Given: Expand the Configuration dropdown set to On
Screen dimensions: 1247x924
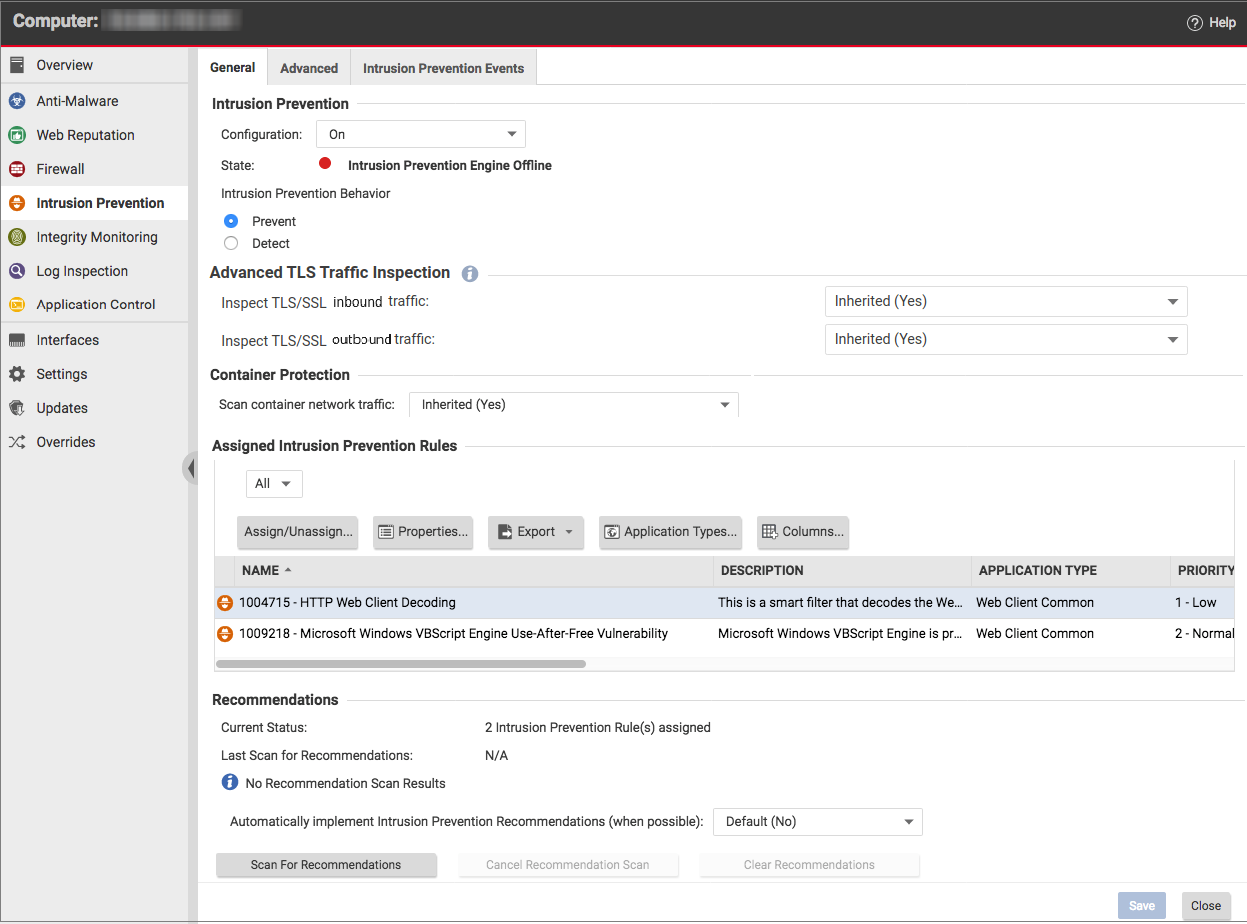Looking at the screenshot, I should [x=421, y=134].
